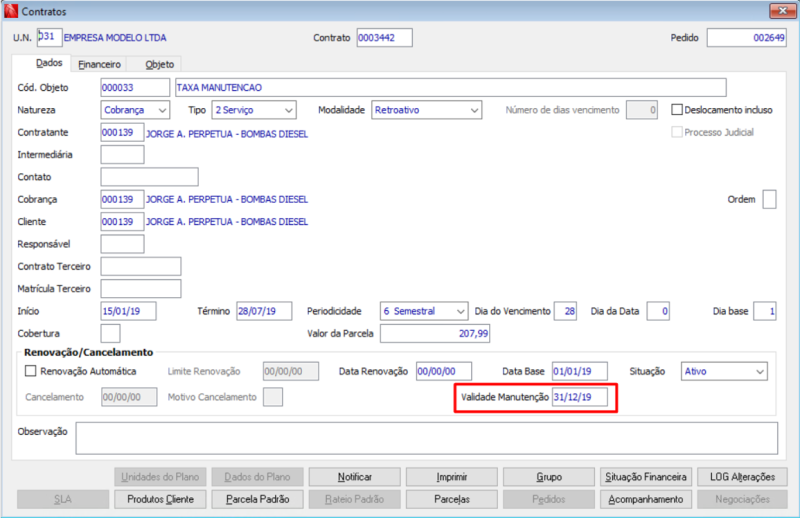Focus the Cobrança code field
This screenshot has height=518, width=800.
[122, 200]
